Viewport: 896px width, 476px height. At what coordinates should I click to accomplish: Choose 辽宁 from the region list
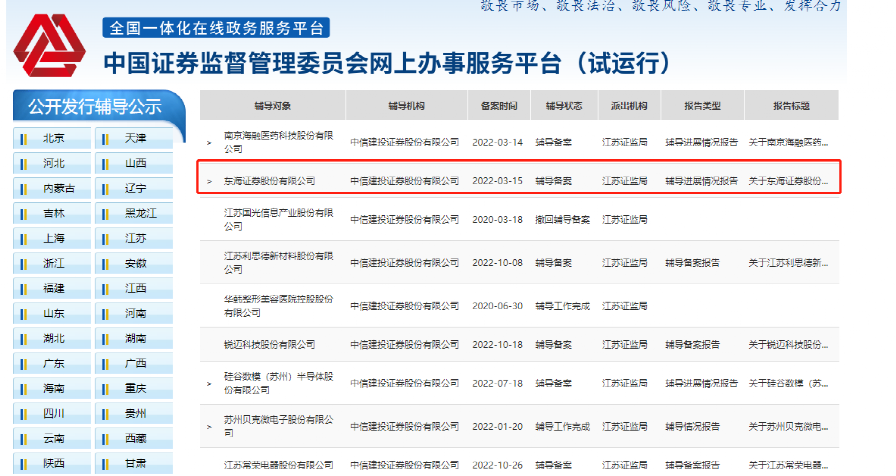(x=134, y=189)
